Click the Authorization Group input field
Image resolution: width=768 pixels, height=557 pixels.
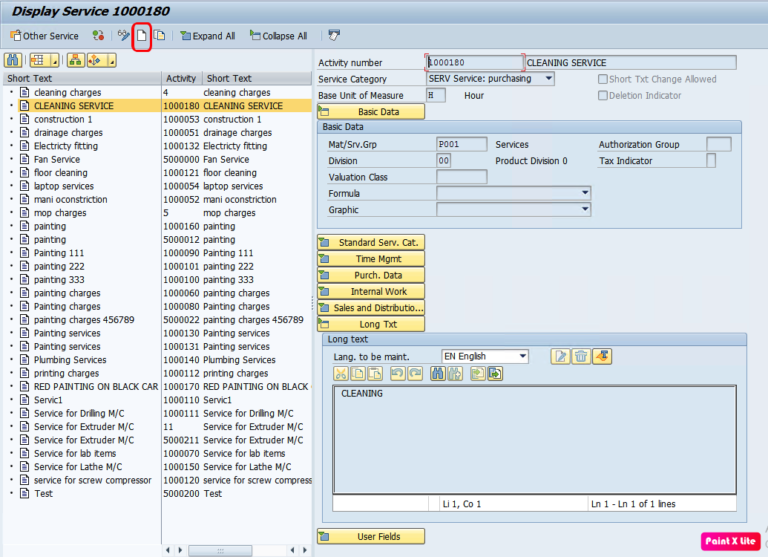(x=719, y=144)
